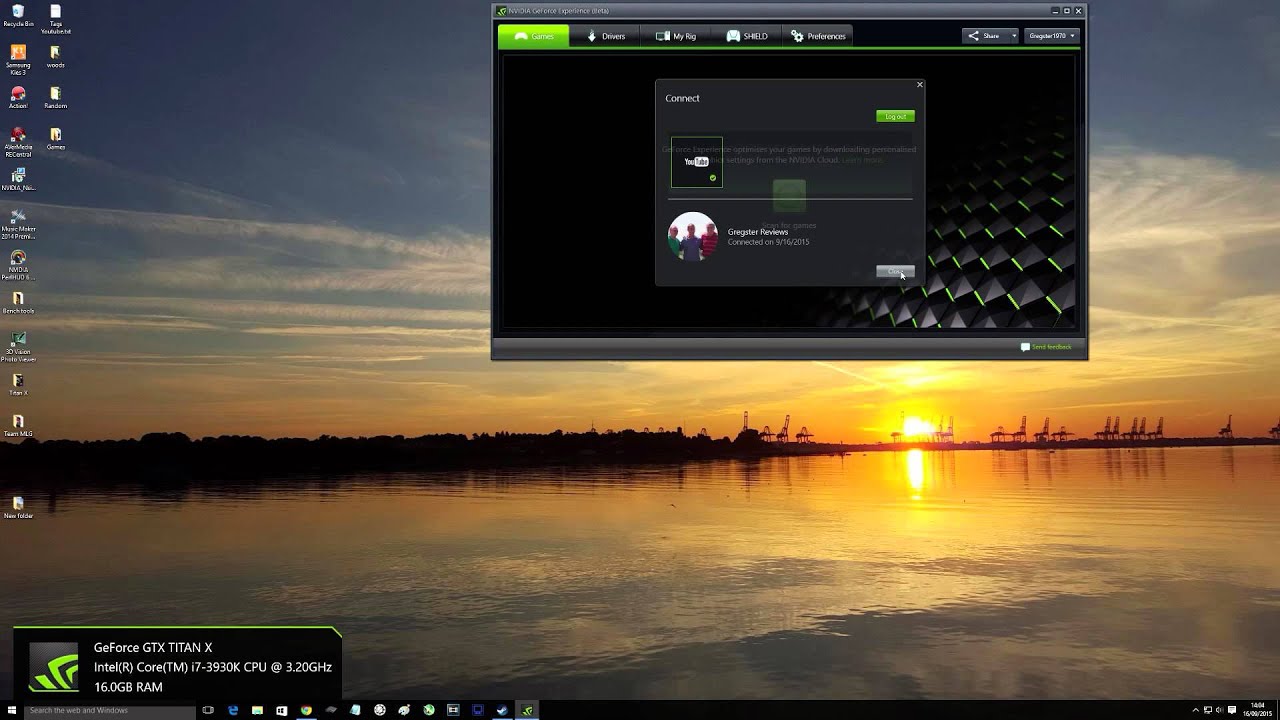Image resolution: width=1280 pixels, height=720 pixels.
Task: Open the Games tab in GeForce Experience
Action: [533, 36]
